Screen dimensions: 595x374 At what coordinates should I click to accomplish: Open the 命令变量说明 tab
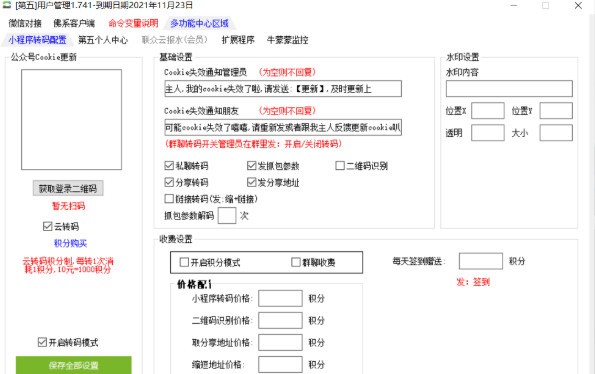(x=133, y=23)
